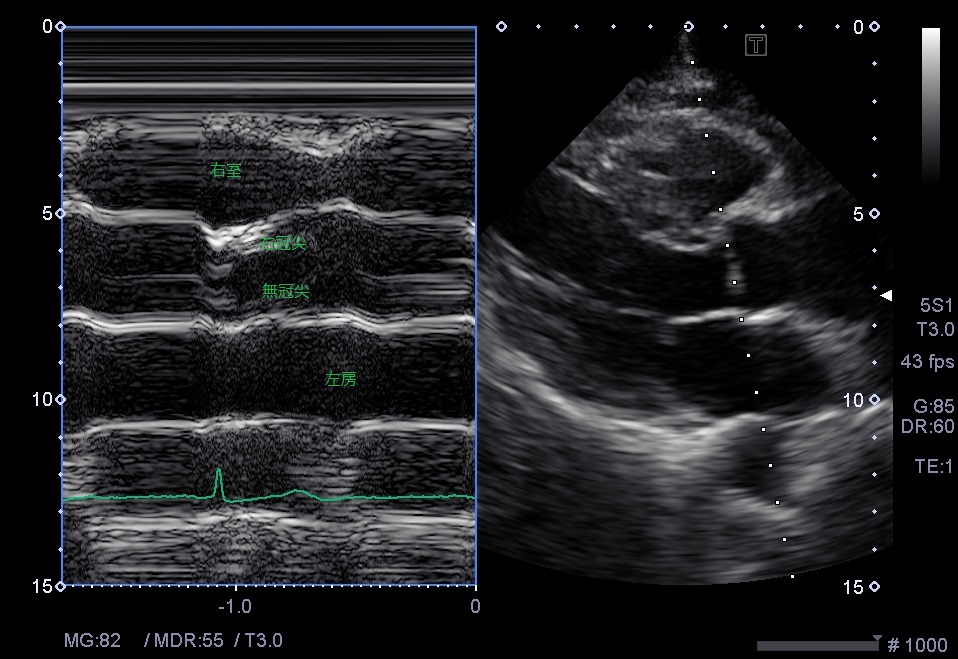Image resolution: width=958 pixels, height=659 pixels.
Task: Click the MDR:55 dynamic range value
Action: point(189,640)
